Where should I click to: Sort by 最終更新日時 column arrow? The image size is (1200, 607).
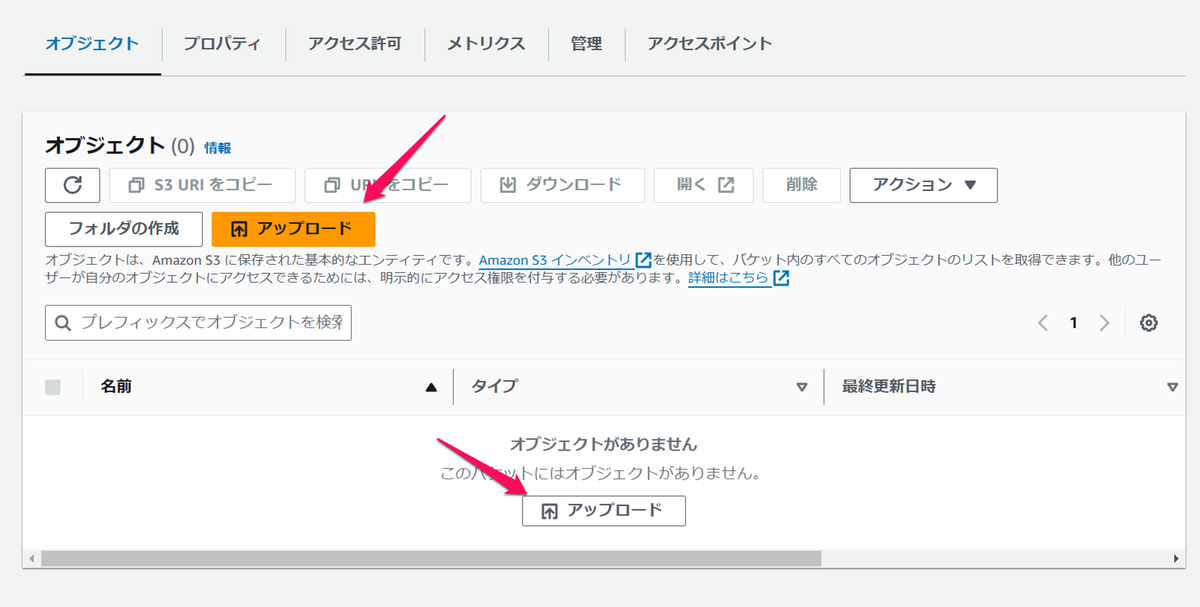(x=1173, y=387)
